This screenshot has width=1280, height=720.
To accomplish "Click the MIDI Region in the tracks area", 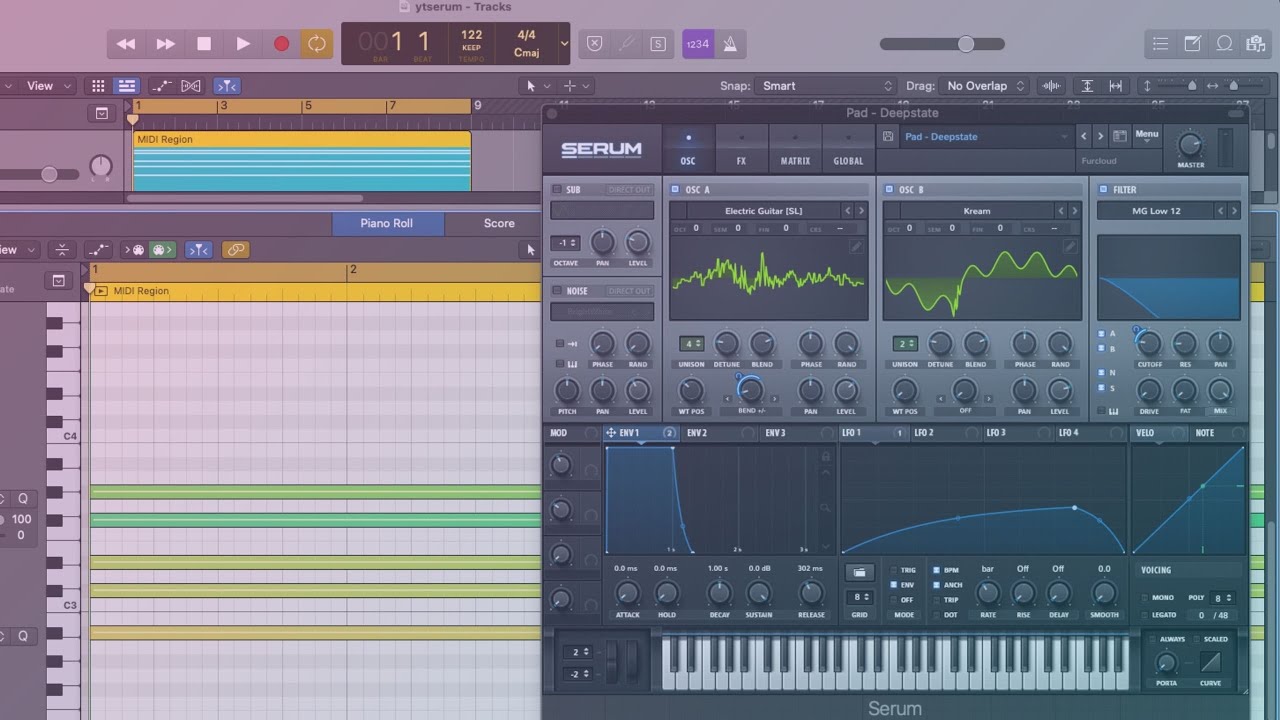I will [x=301, y=160].
